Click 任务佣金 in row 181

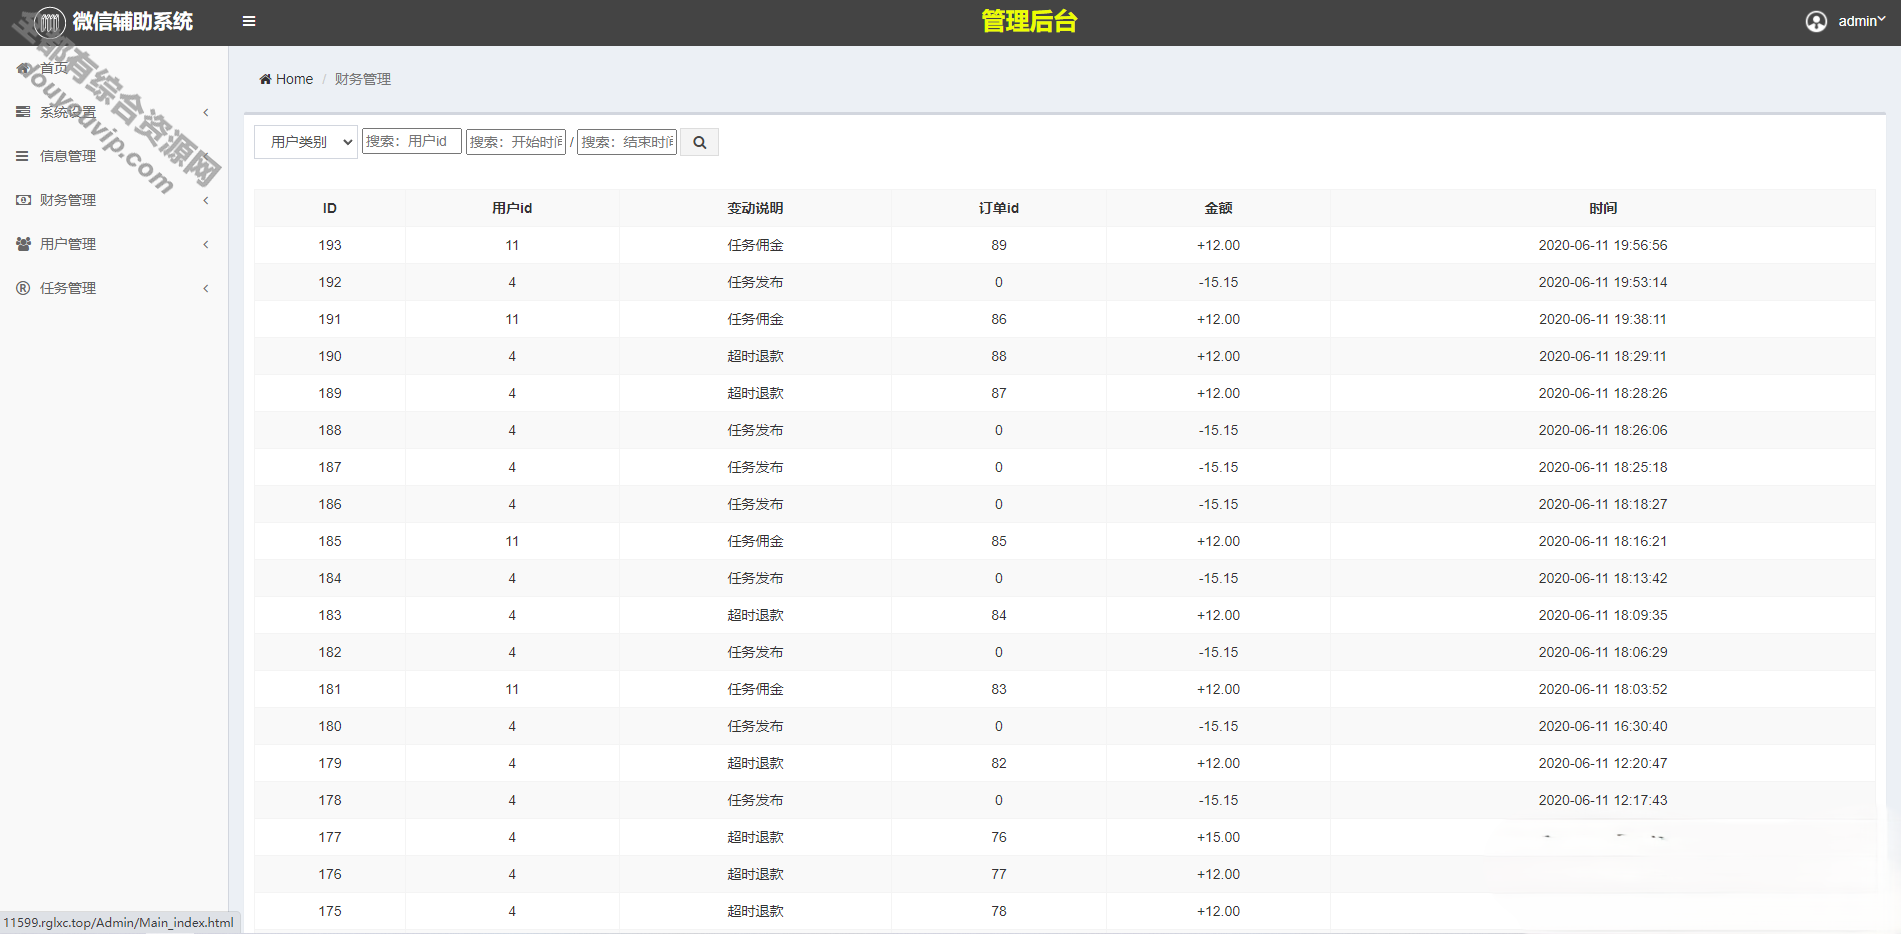[755, 689]
